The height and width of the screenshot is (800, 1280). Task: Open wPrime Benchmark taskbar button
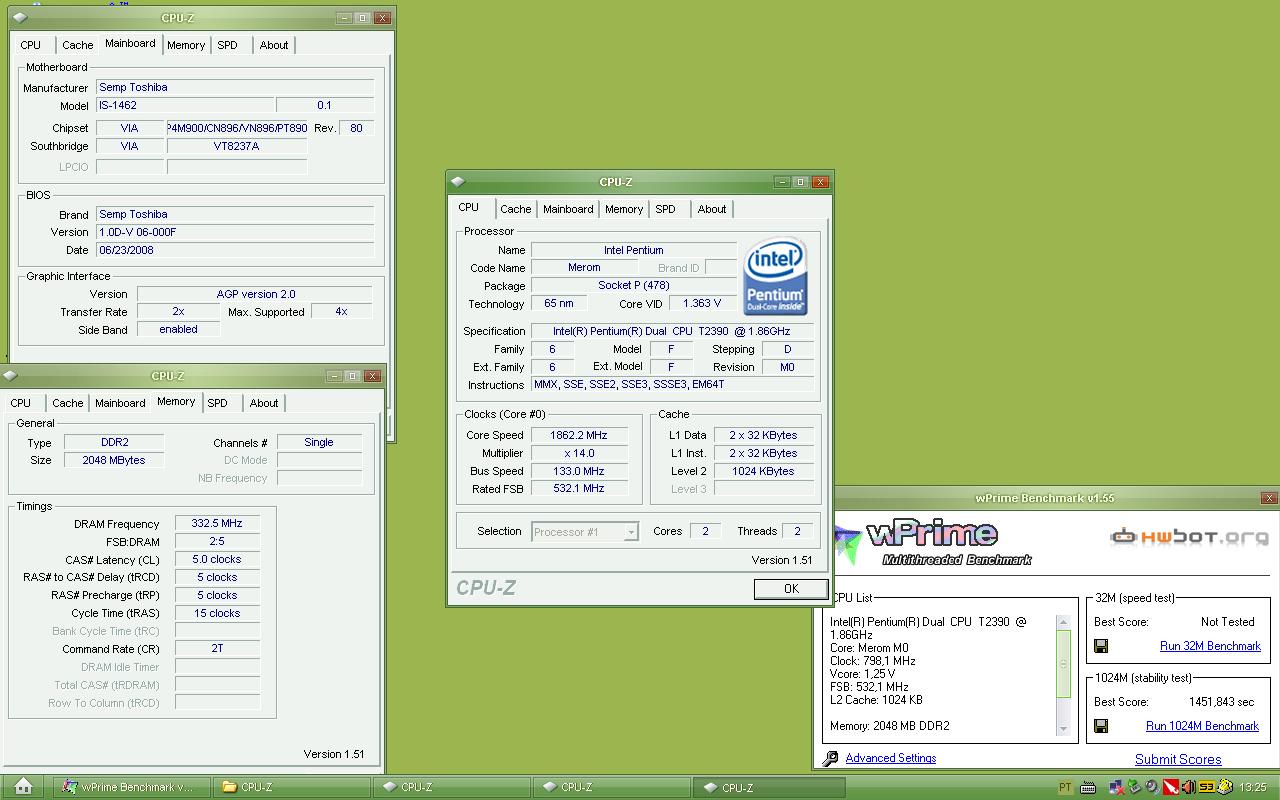click(132, 787)
